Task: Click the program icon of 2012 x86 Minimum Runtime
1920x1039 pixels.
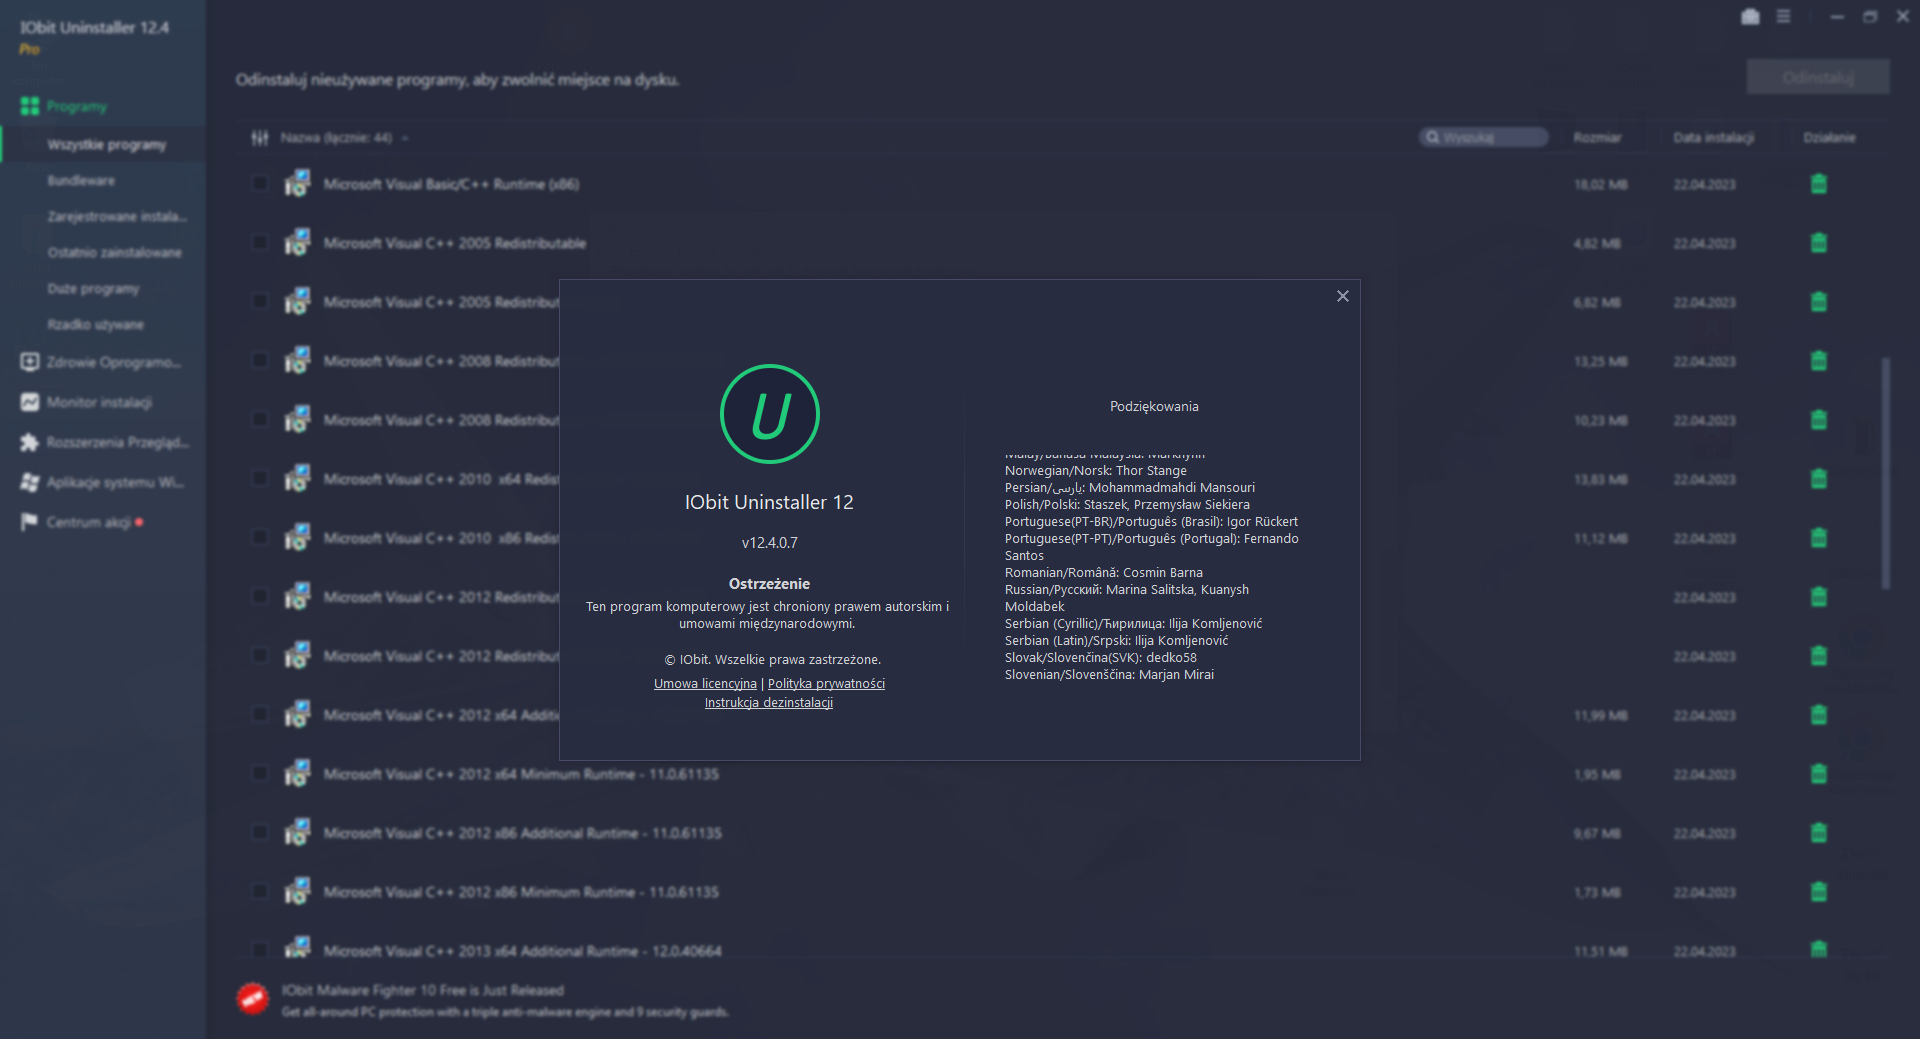Action: click(297, 891)
